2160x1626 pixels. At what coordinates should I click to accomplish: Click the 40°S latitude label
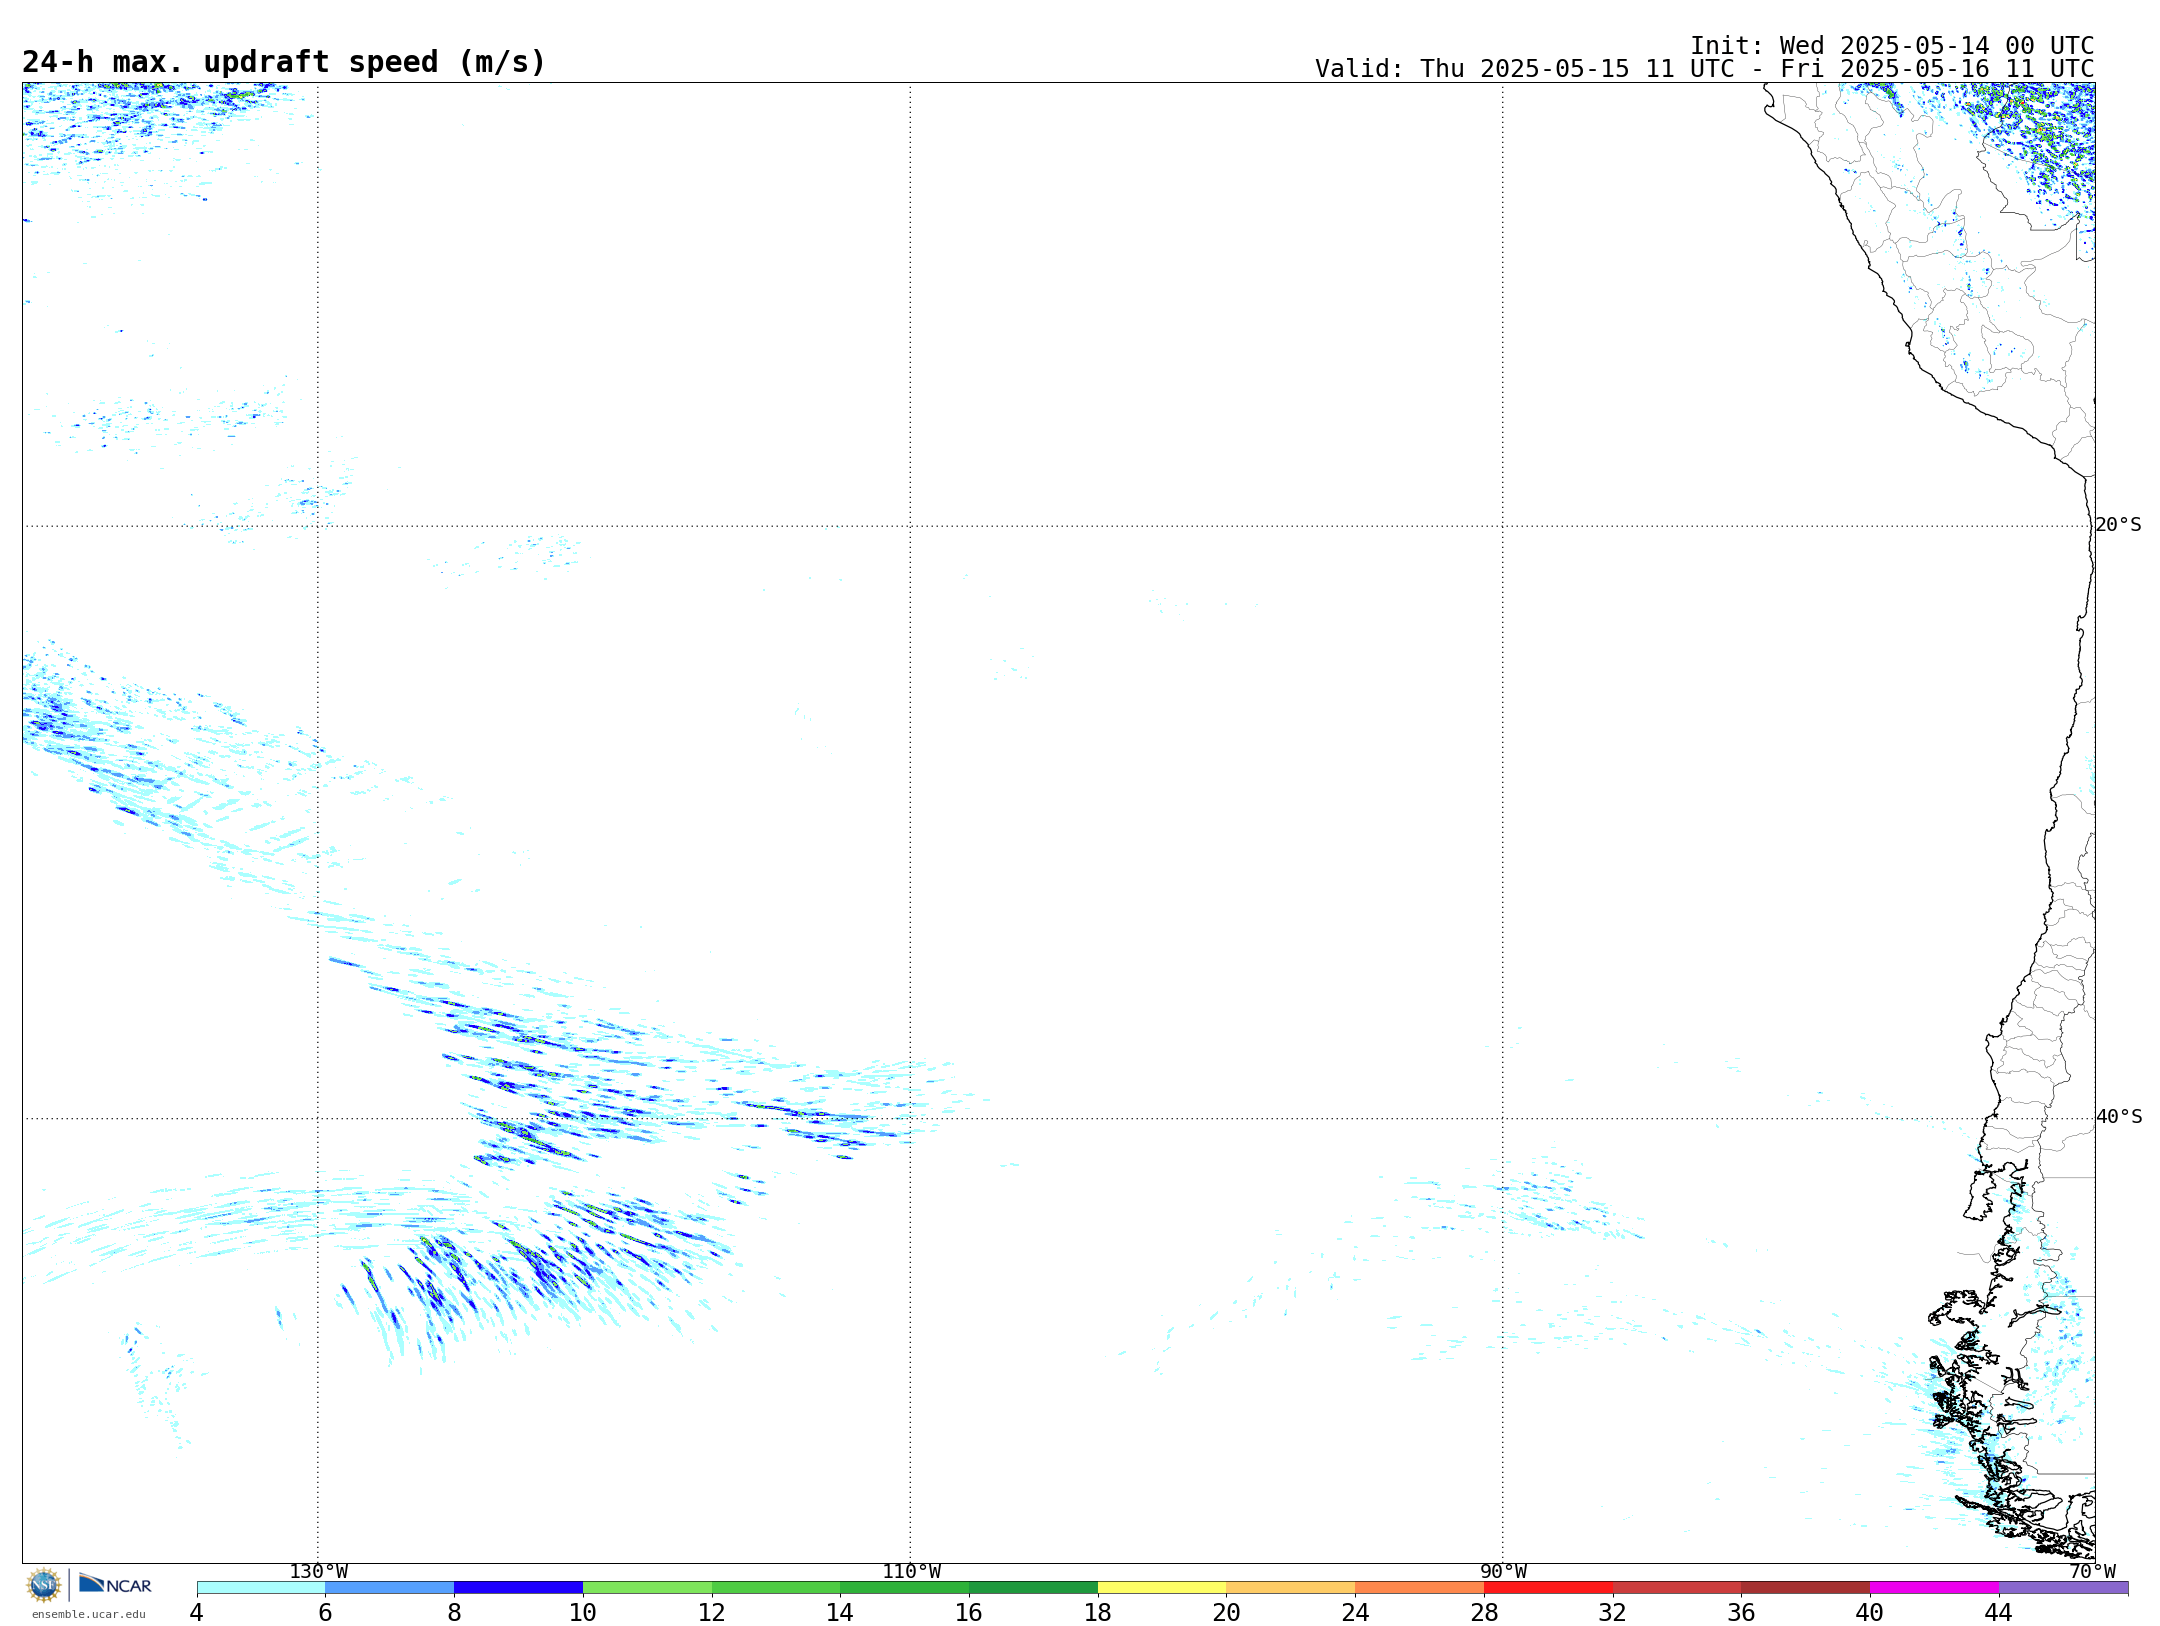2119,1117
